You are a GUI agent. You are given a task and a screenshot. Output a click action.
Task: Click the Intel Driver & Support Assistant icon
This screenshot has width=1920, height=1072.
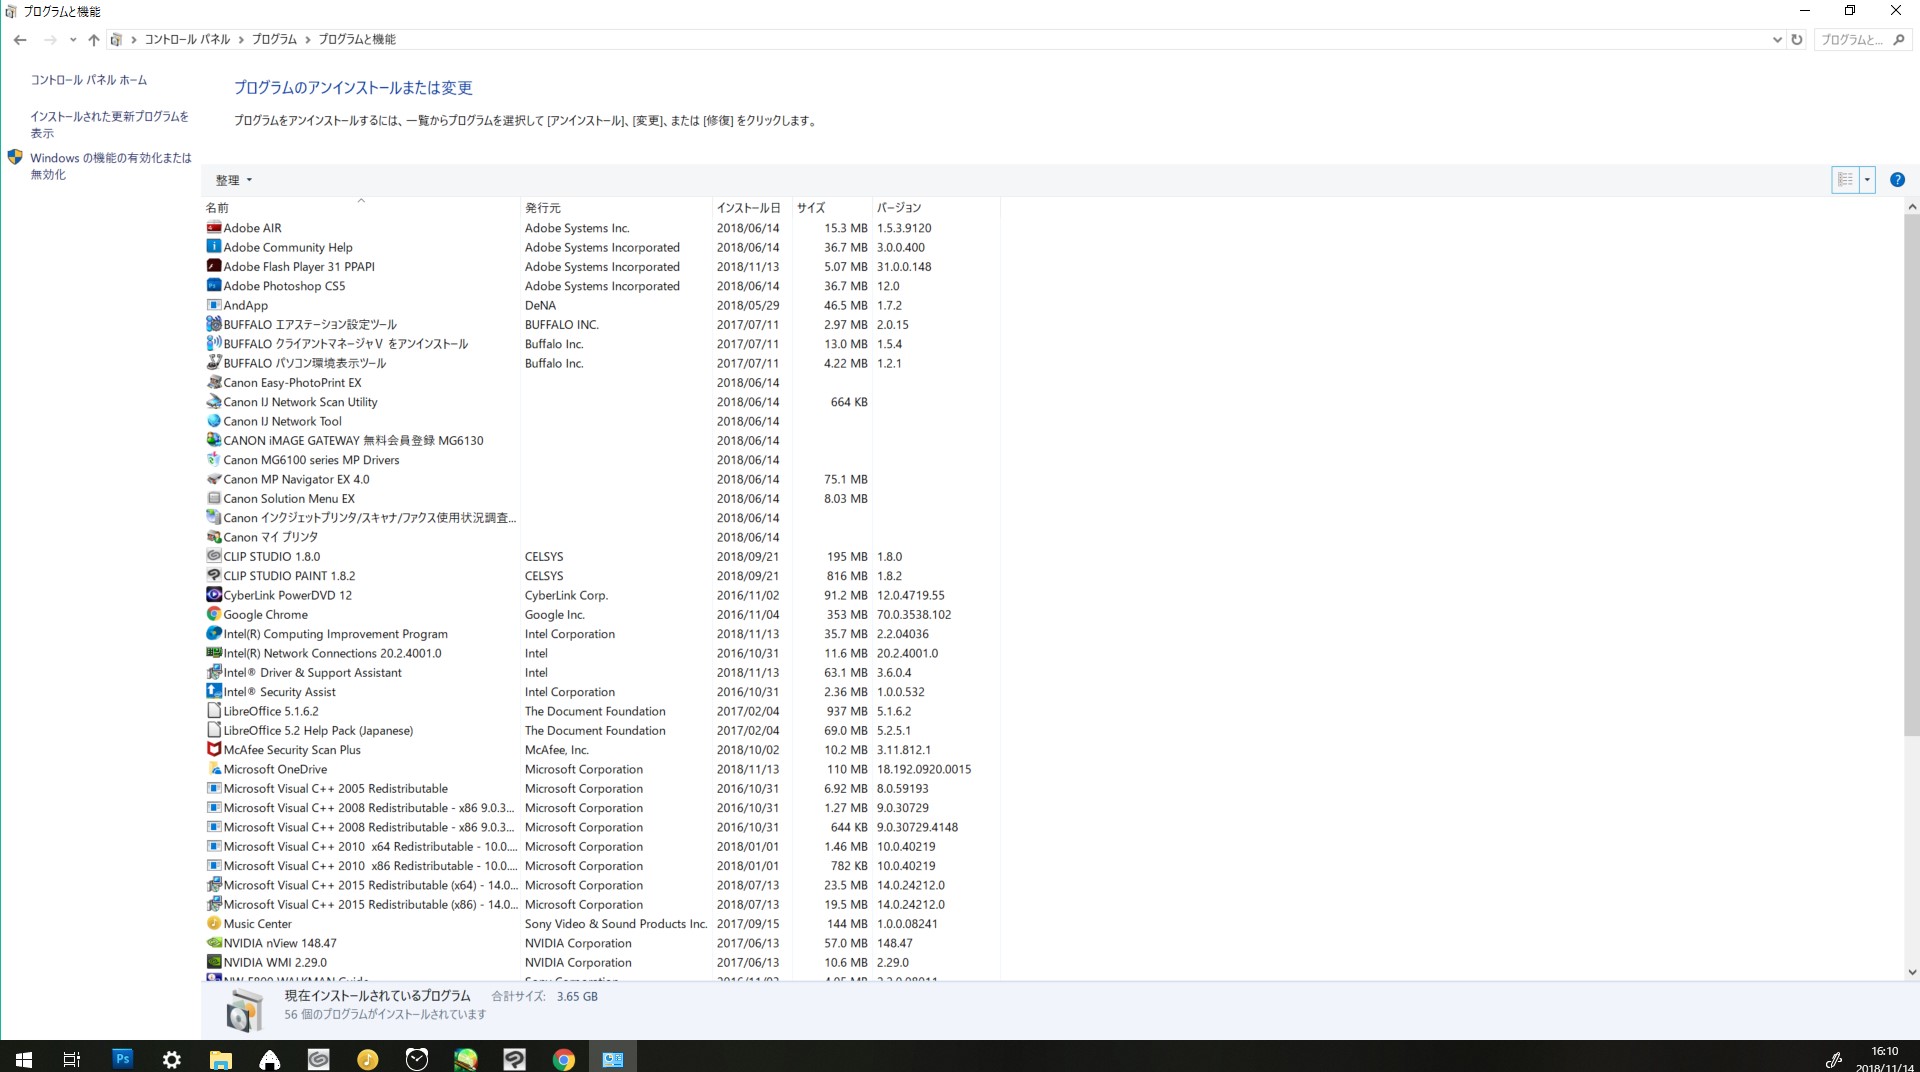coord(213,673)
